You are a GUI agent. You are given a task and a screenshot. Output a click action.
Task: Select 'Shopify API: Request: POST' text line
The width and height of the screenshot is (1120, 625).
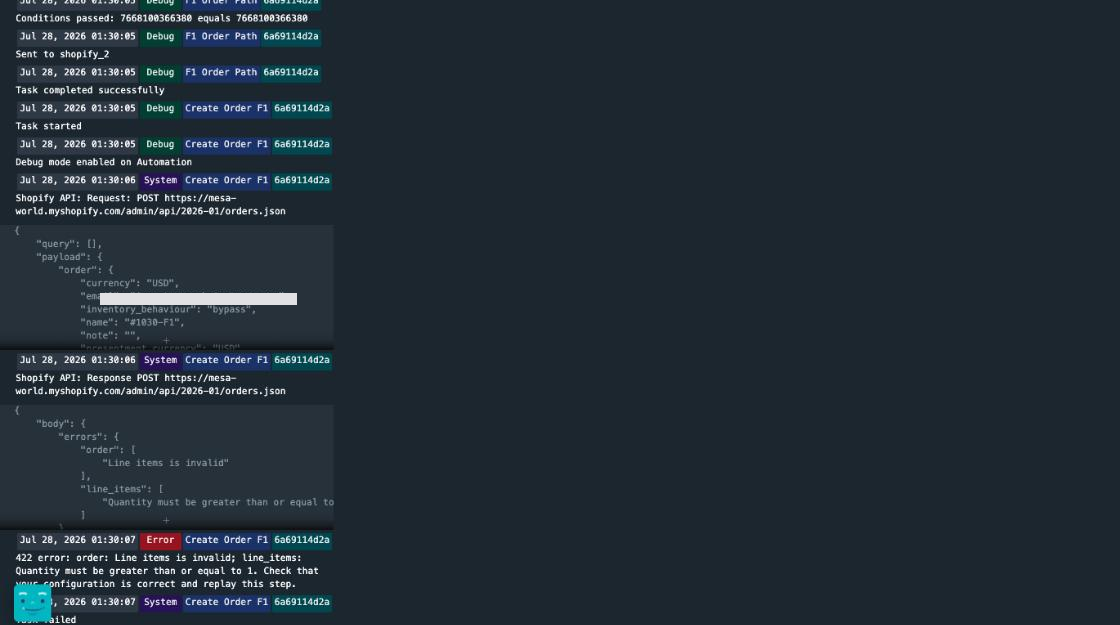coord(150,205)
